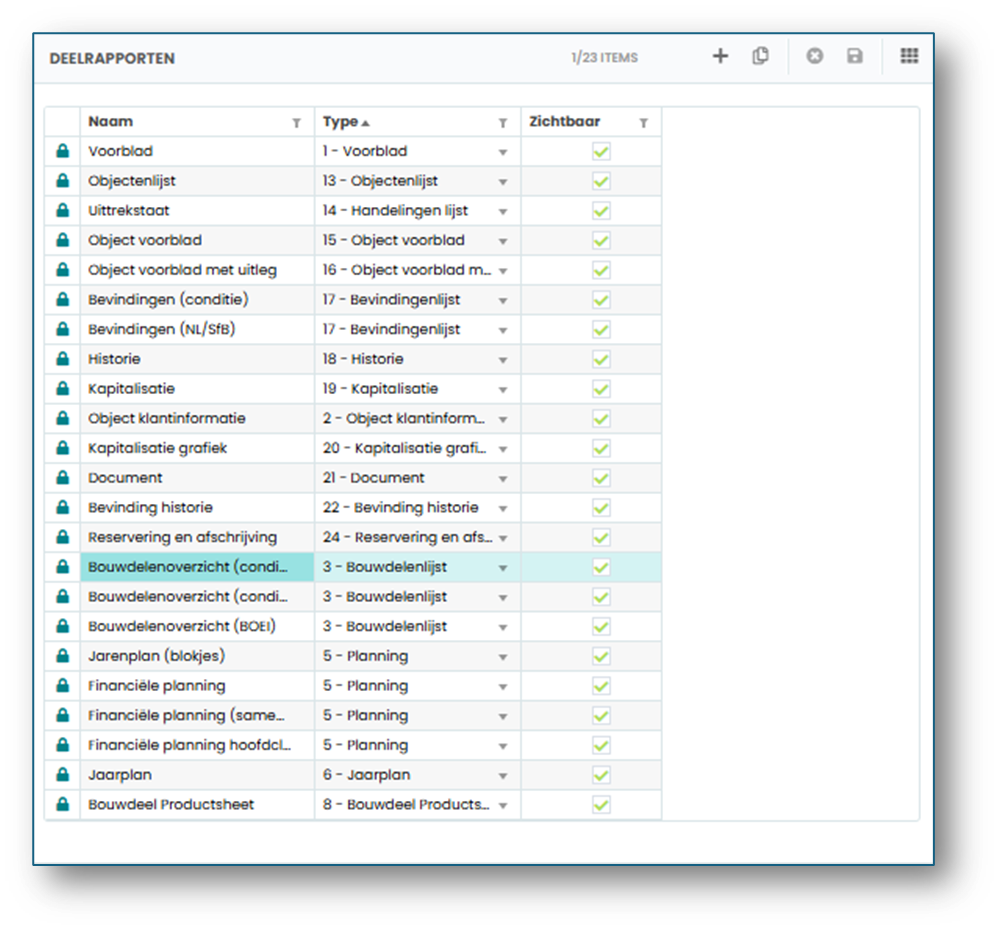Toggle Zichtbaar checkbox for Objectenlijst
This screenshot has width=999, height=930.
pyautogui.click(x=601, y=182)
